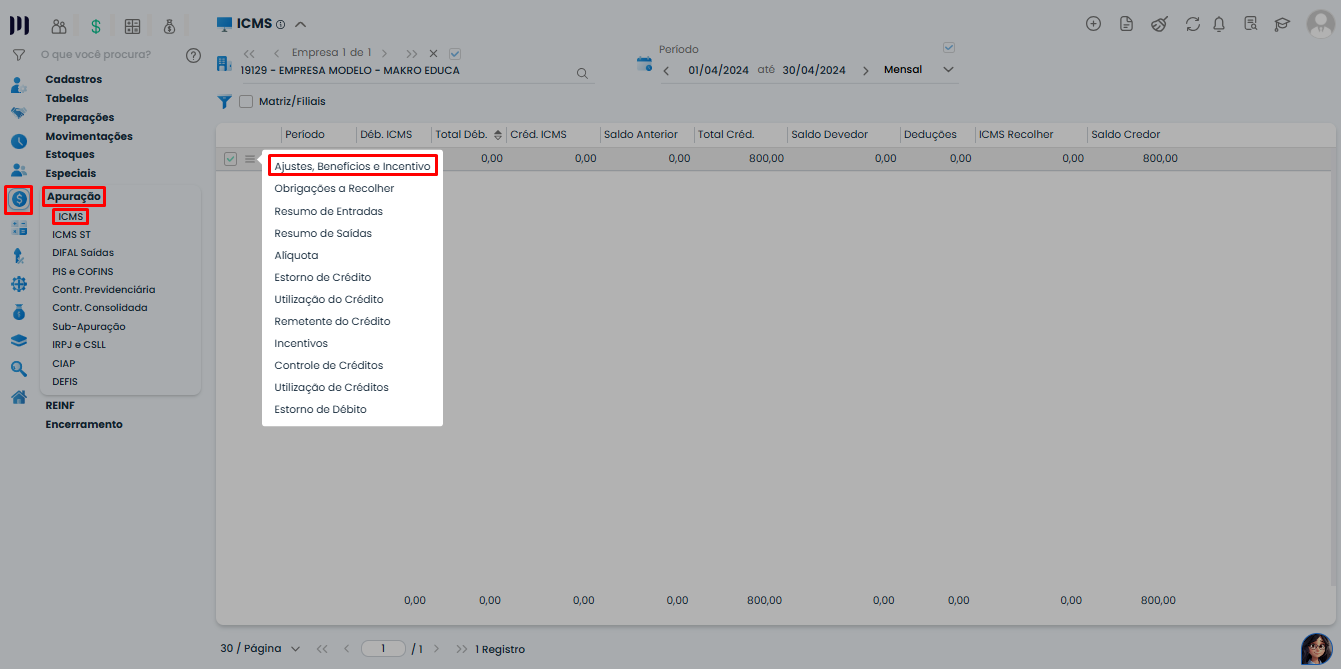The height and width of the screenshot is (669, 1341).
Task: Open the calculator module icon
Action: click(x=132, y=26)
